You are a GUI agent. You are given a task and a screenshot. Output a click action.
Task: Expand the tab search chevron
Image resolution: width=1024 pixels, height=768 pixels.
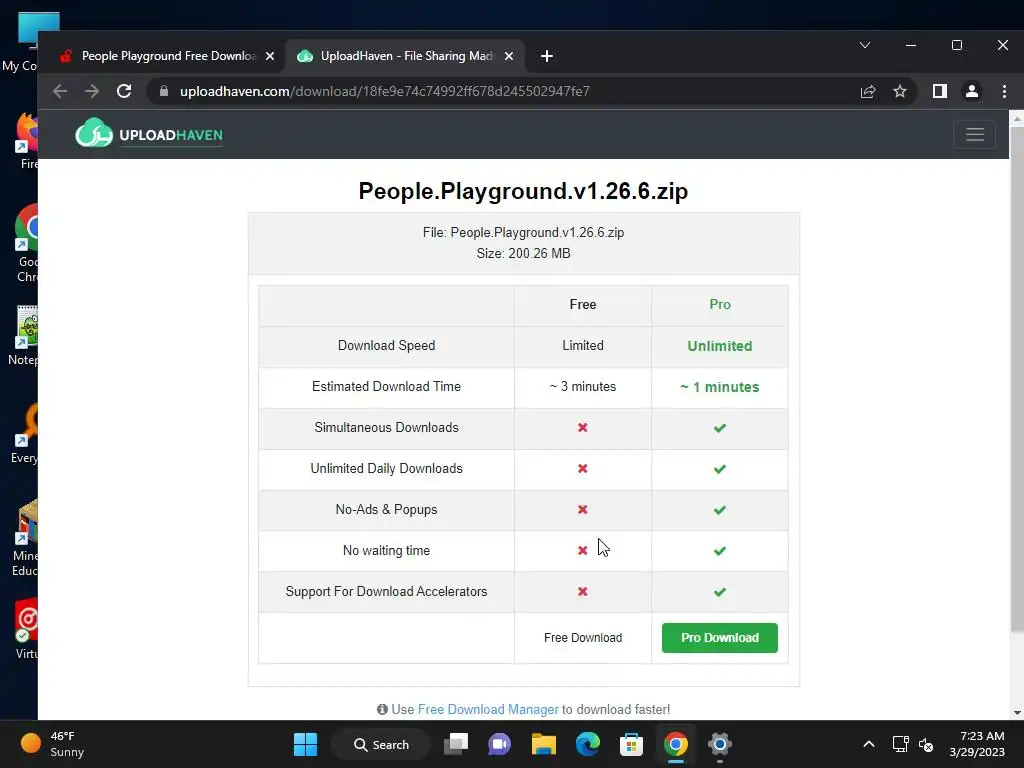[x=865, y=45]
